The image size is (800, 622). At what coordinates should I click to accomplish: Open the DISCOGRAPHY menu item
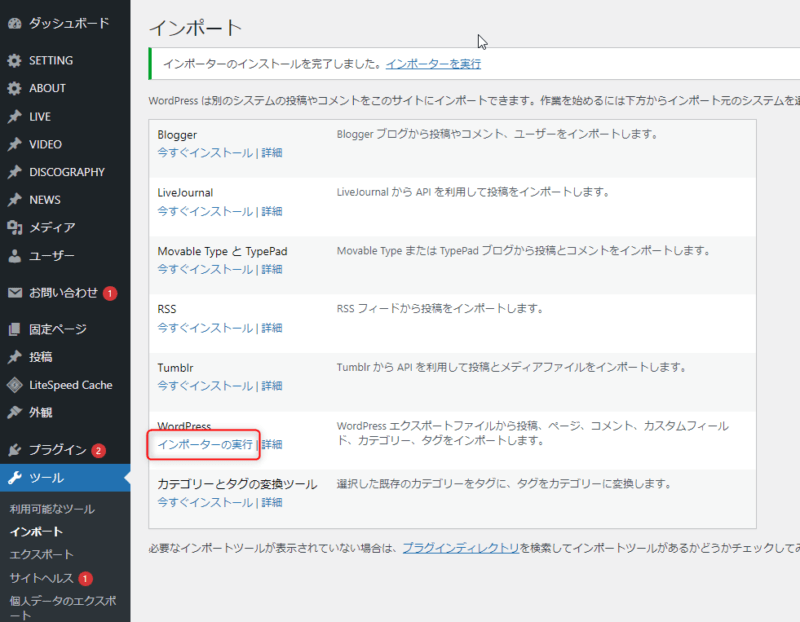[x=66, y=172]
